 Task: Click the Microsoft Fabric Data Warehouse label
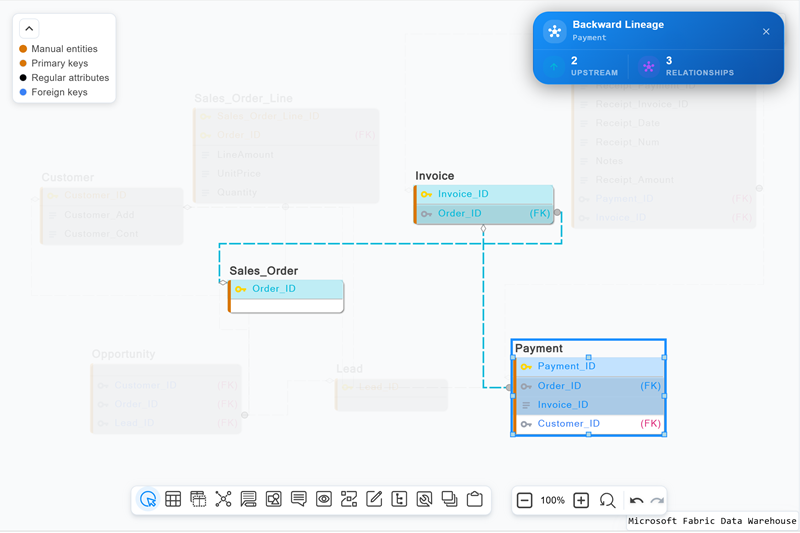712,521
